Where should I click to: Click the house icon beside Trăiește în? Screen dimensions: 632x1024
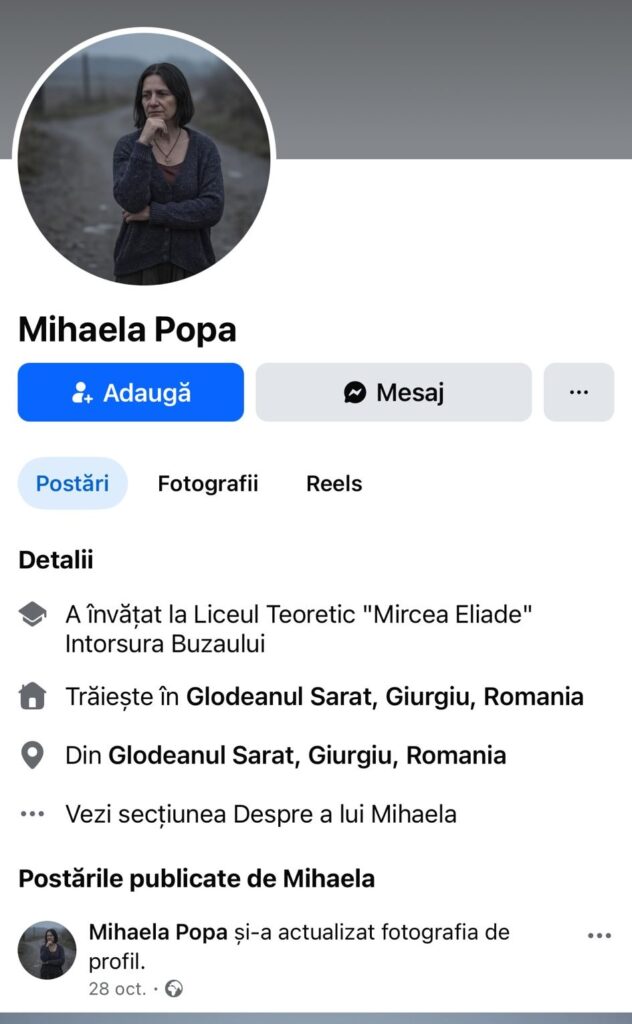pyautogui.click(x=33, y=696)
